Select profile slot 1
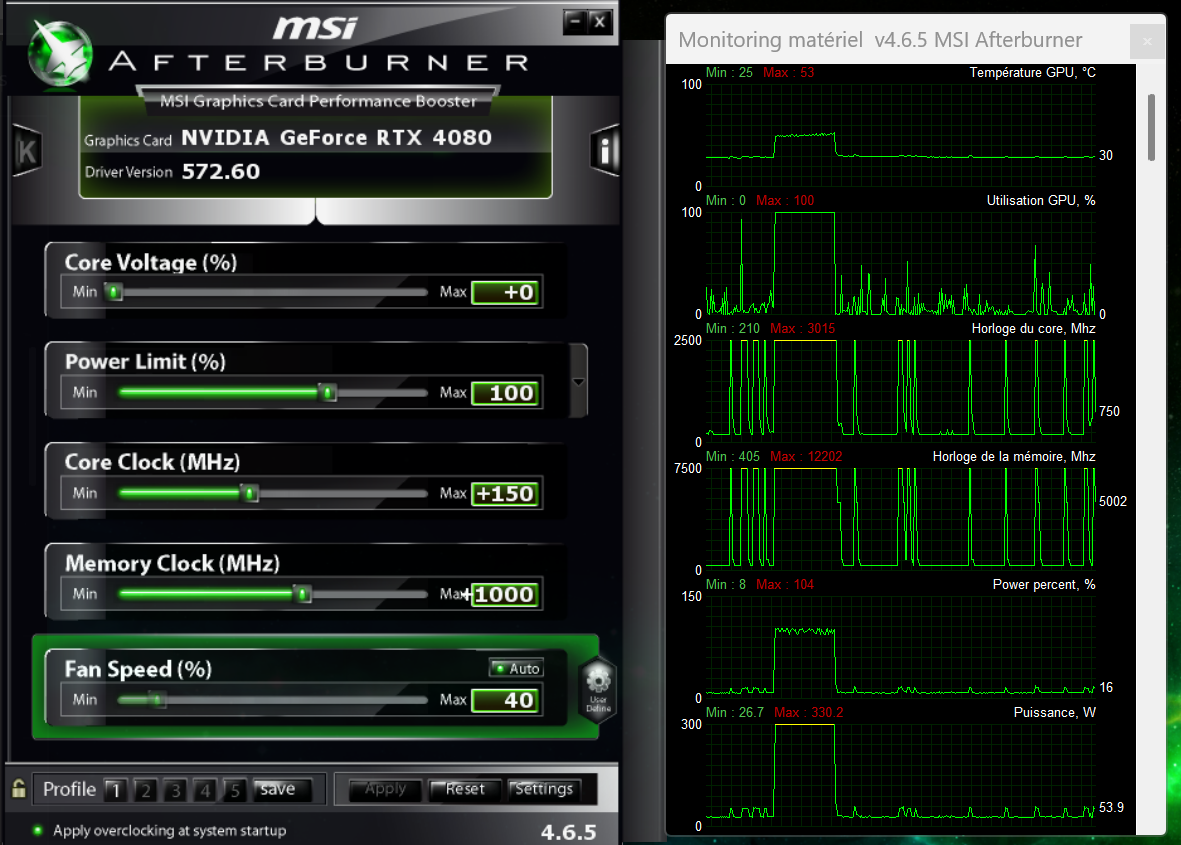Screen dimensions: 1181x845 [115, 790]
